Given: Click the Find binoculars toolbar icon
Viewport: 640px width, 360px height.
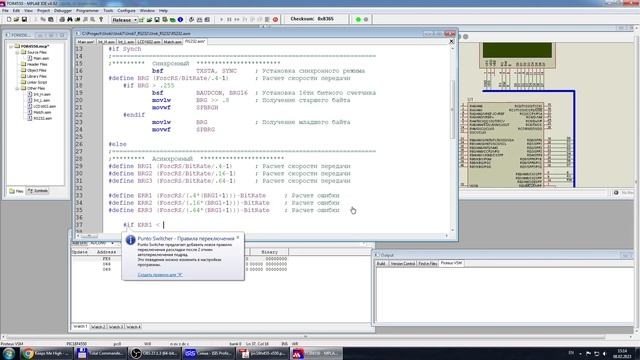Looking at the screenshot, I should click(70, 19).
